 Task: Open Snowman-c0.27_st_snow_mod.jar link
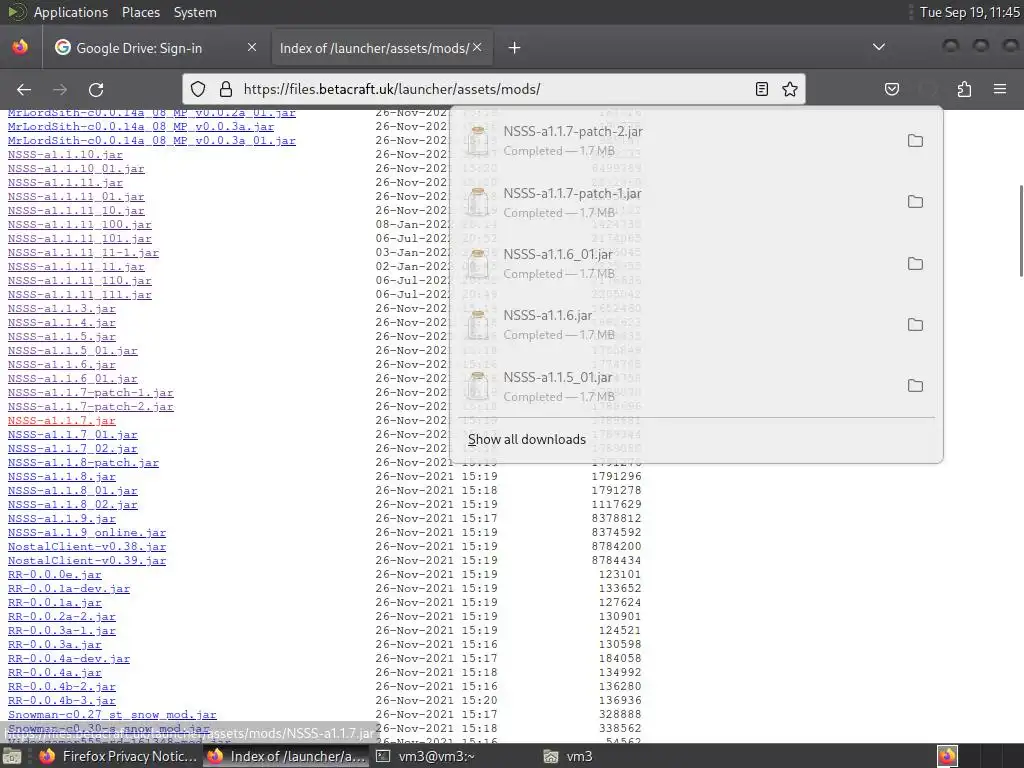[112, 714]
